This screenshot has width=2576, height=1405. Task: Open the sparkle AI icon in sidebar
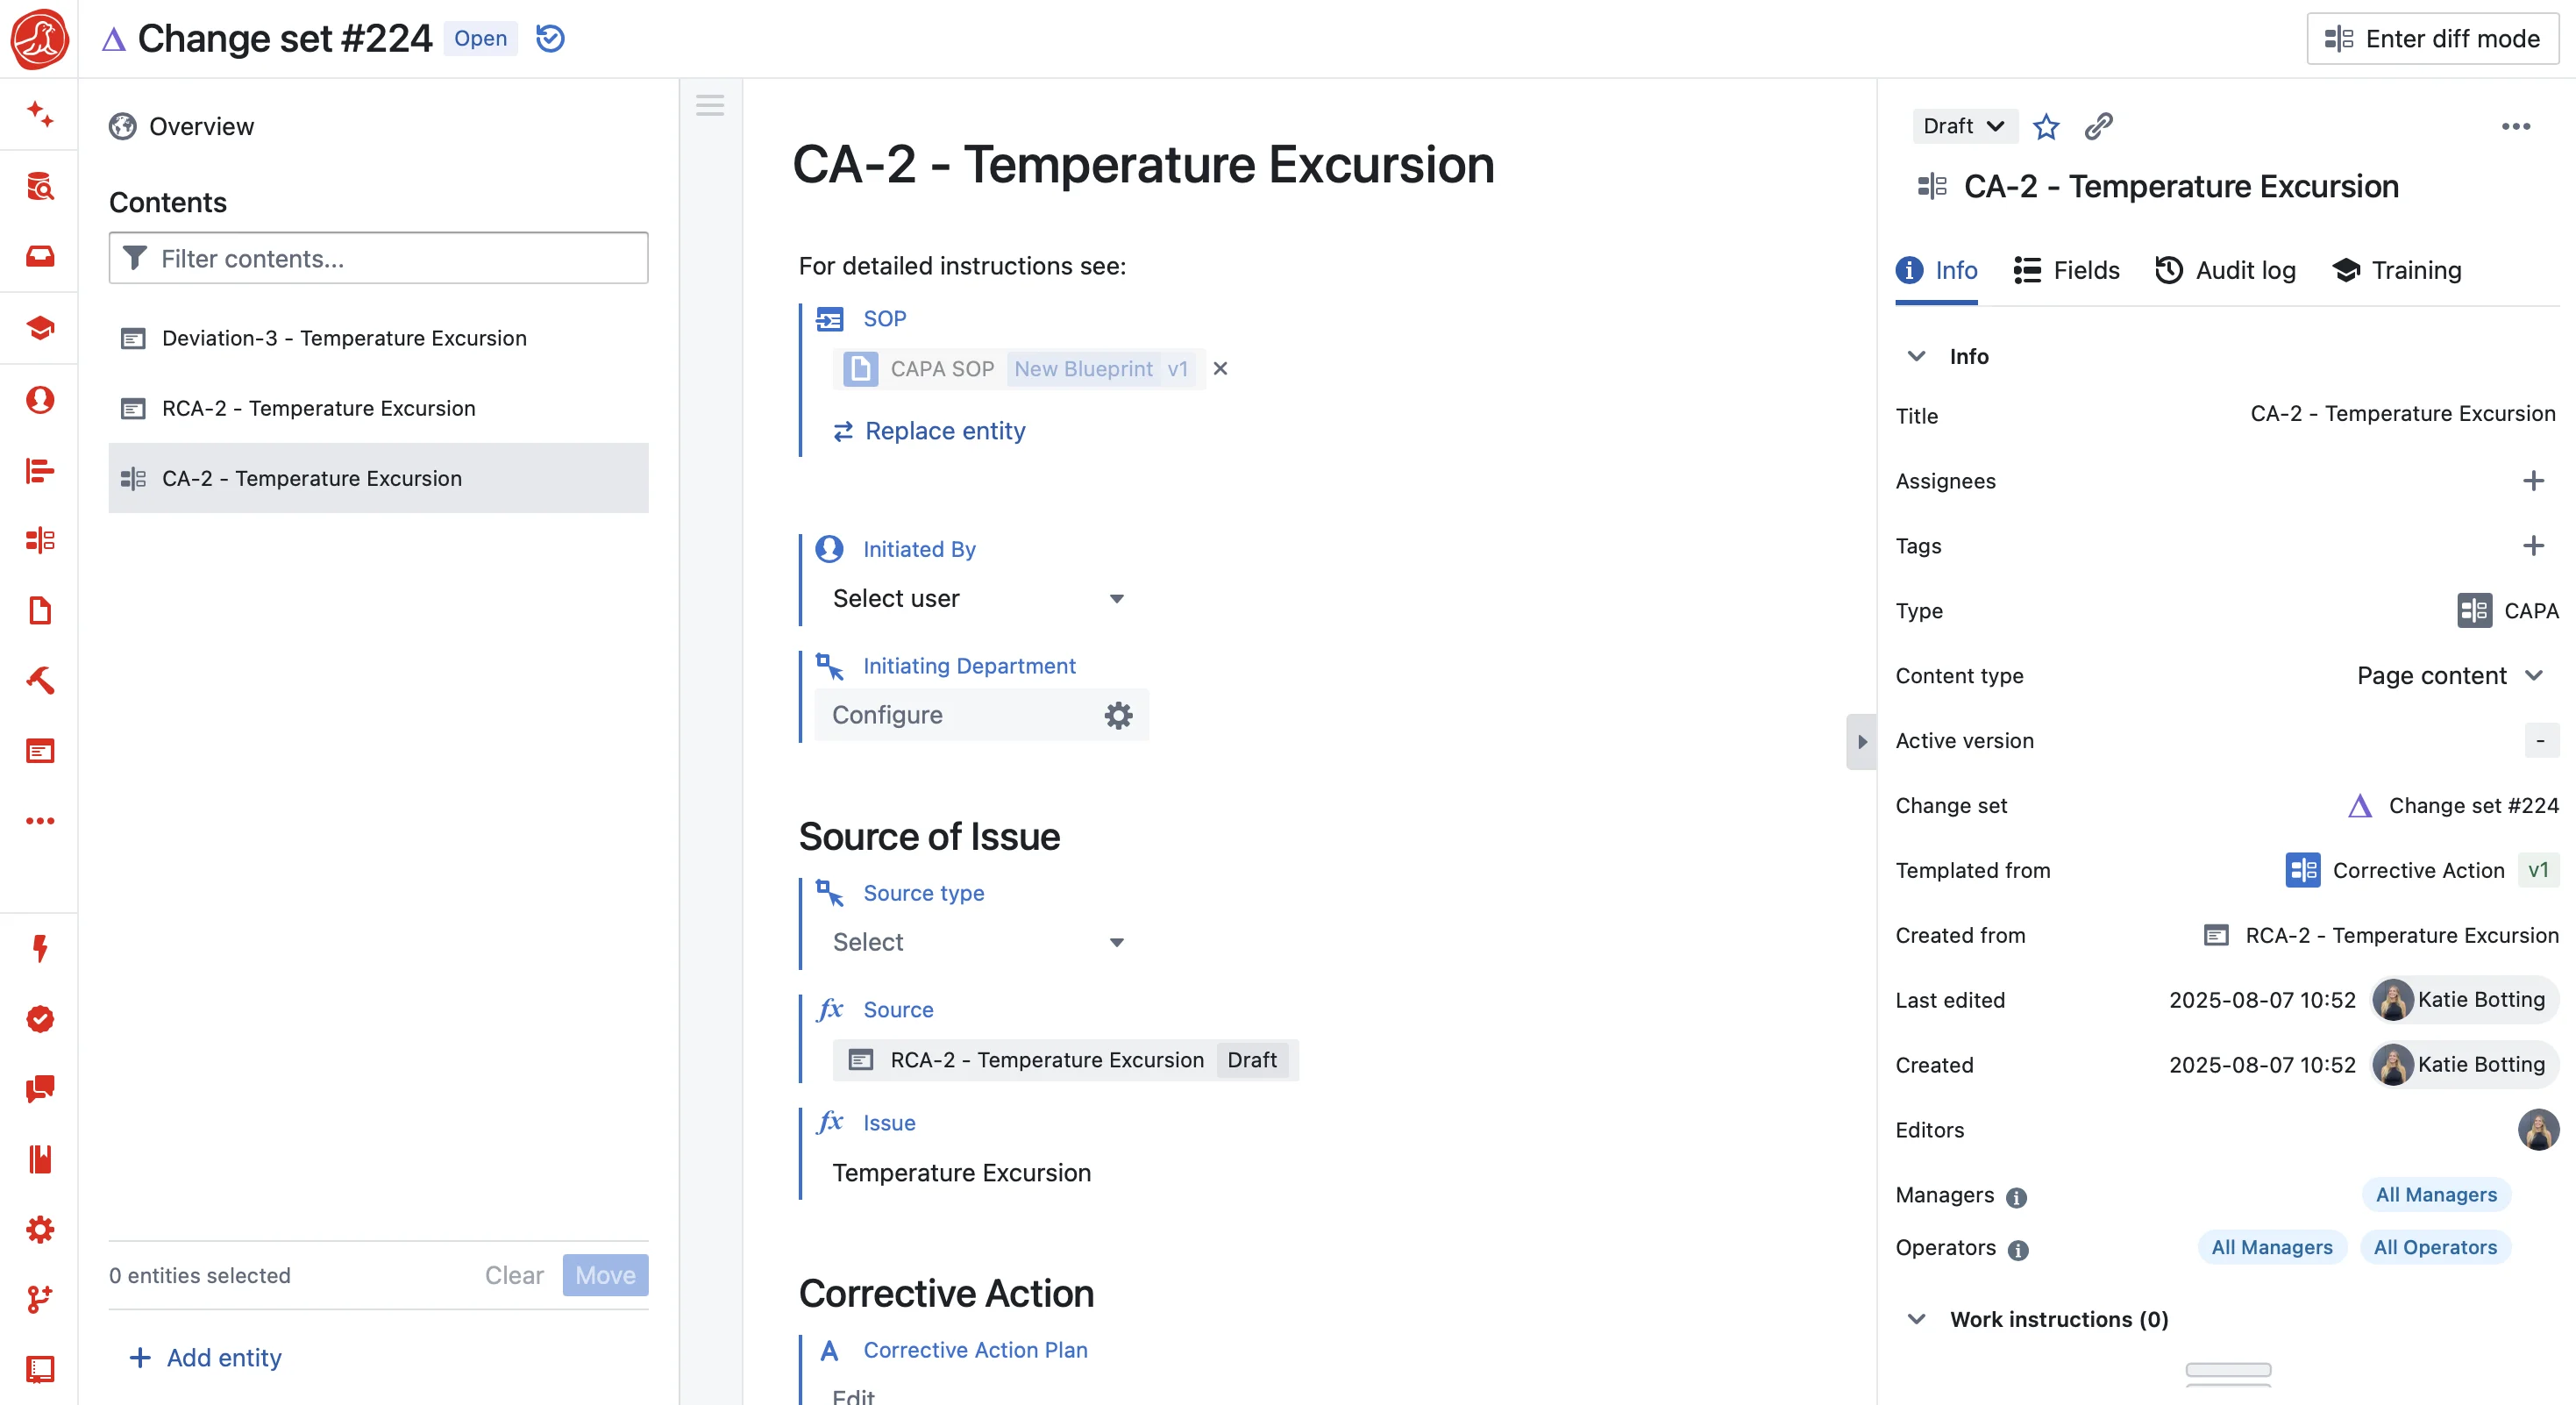click(x=40, y=114)
